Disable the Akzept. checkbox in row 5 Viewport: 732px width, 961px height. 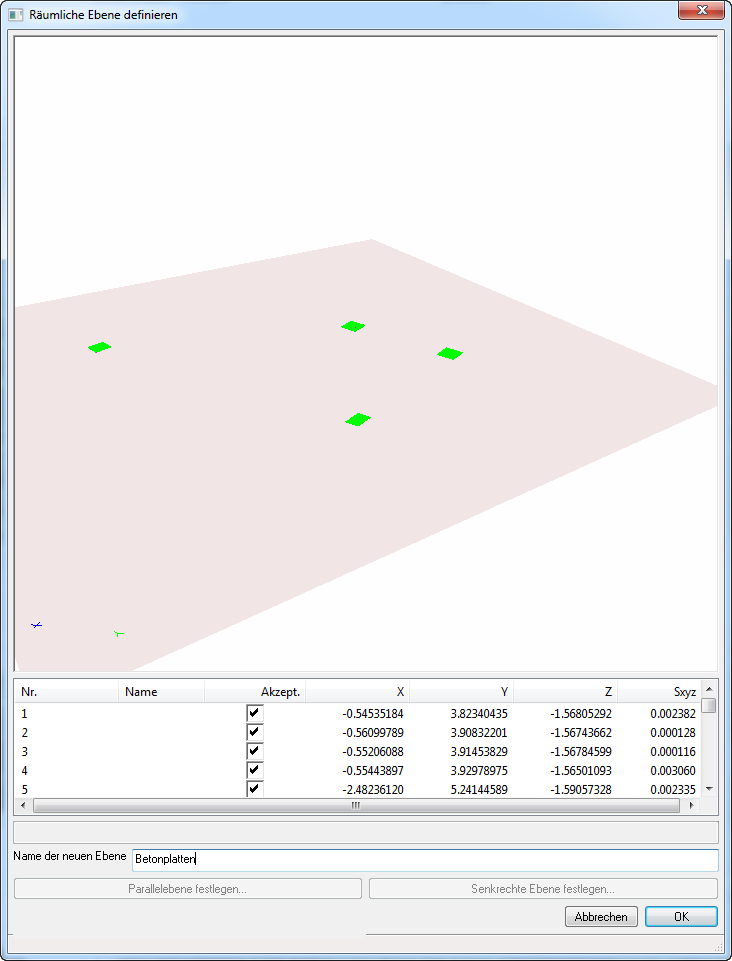pyautogui.click(x=255, y=788)
